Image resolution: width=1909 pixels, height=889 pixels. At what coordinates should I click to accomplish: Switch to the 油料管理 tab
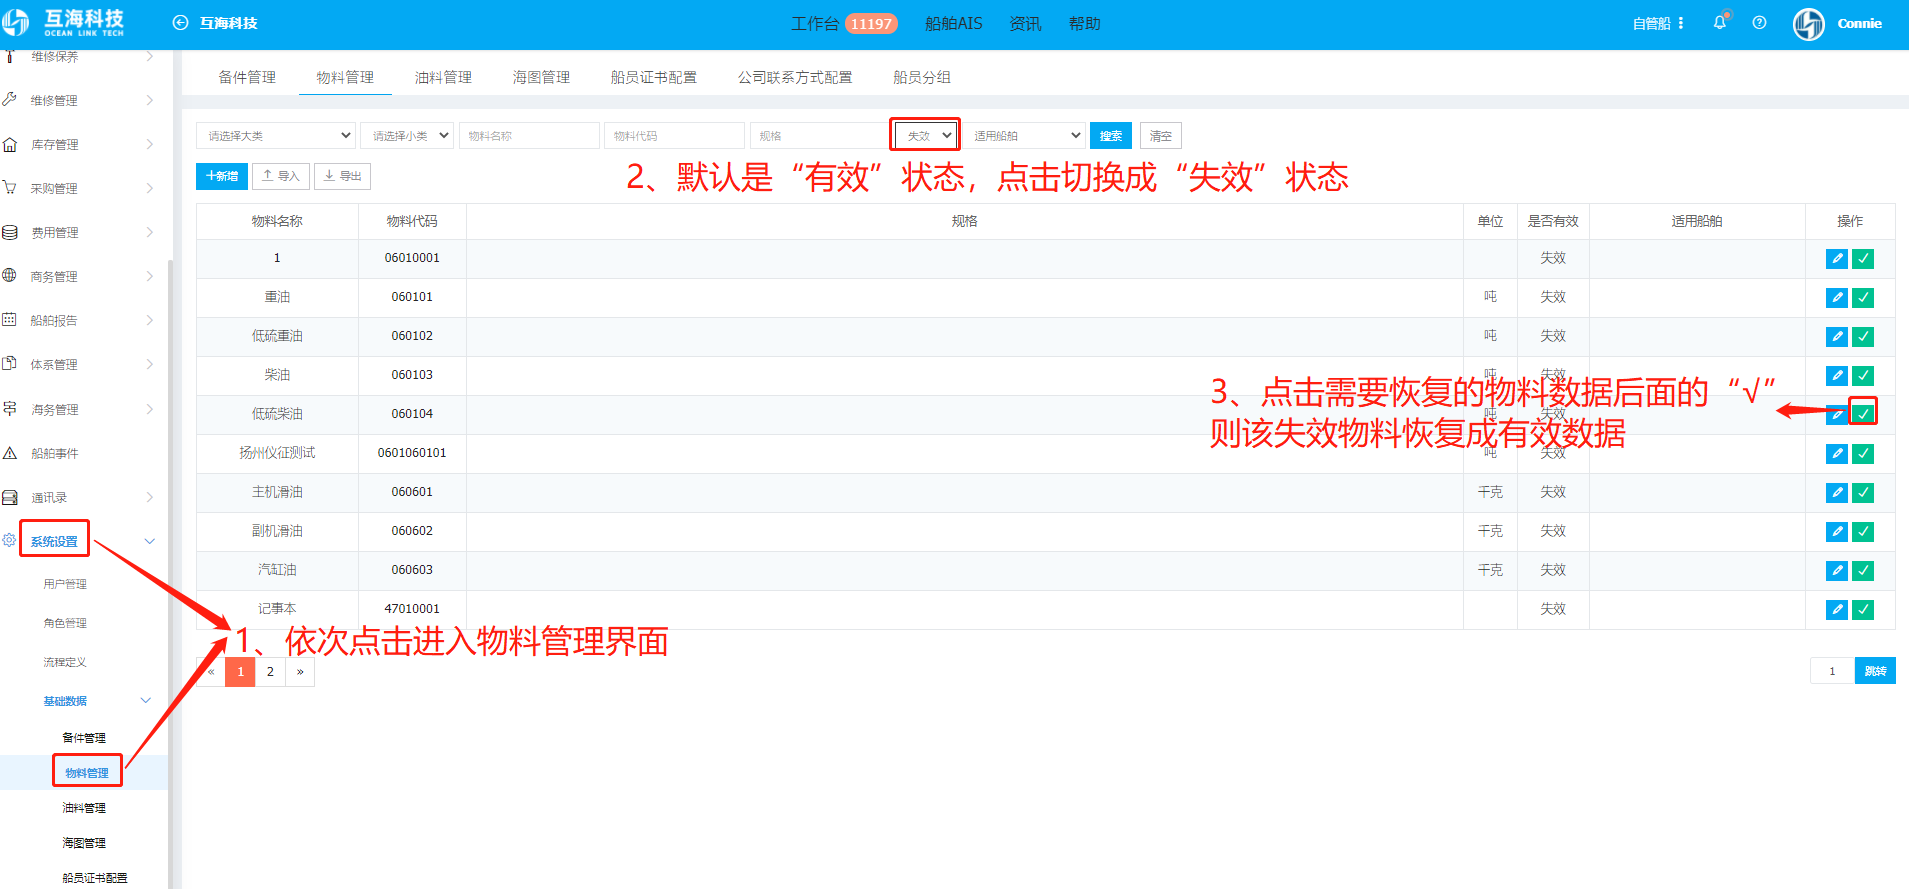443,77
